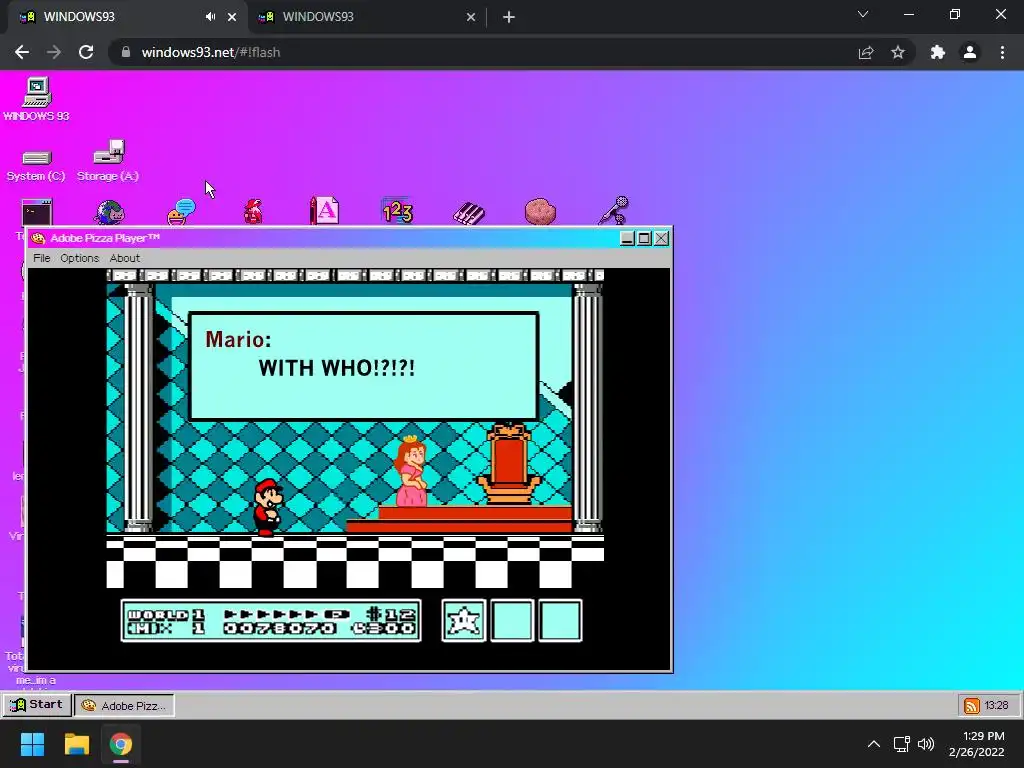Mute the first tab via speaker icon
Viewport: 1024px width, 768px height.
tap(210, 17)
